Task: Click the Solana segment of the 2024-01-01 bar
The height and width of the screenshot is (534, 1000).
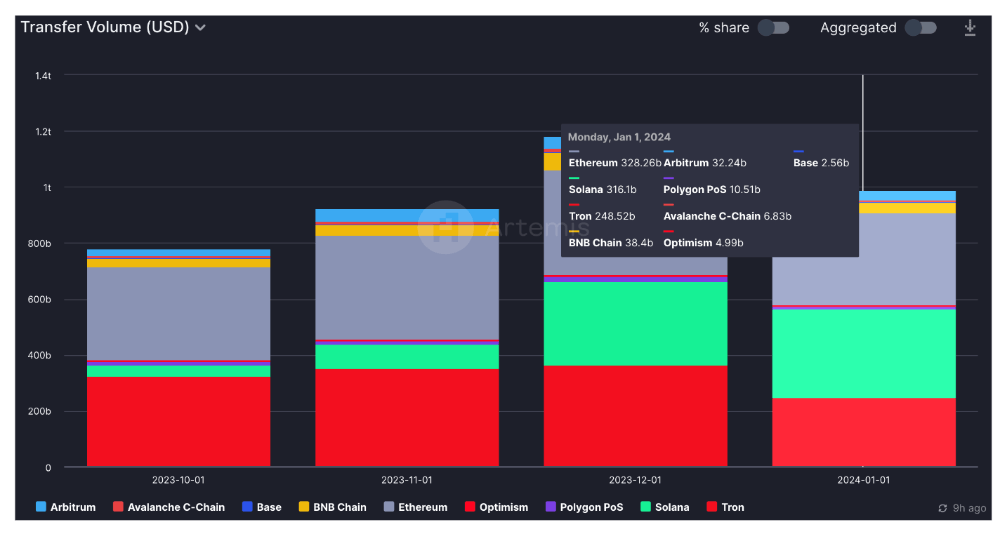Action: click(864, 354)
